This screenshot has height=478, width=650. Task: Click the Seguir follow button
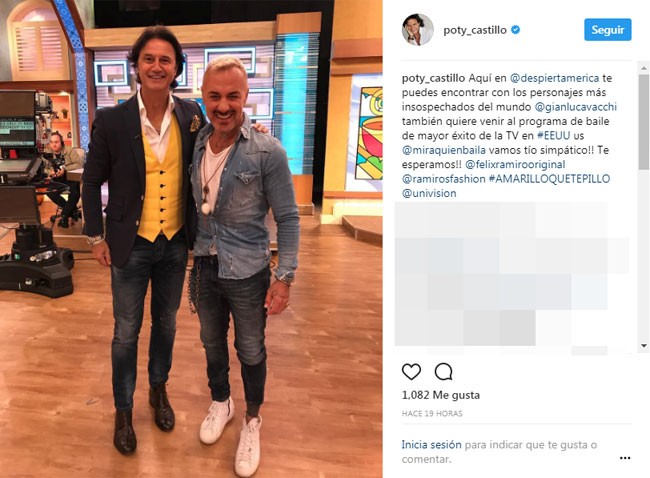(x=608, y=30)
